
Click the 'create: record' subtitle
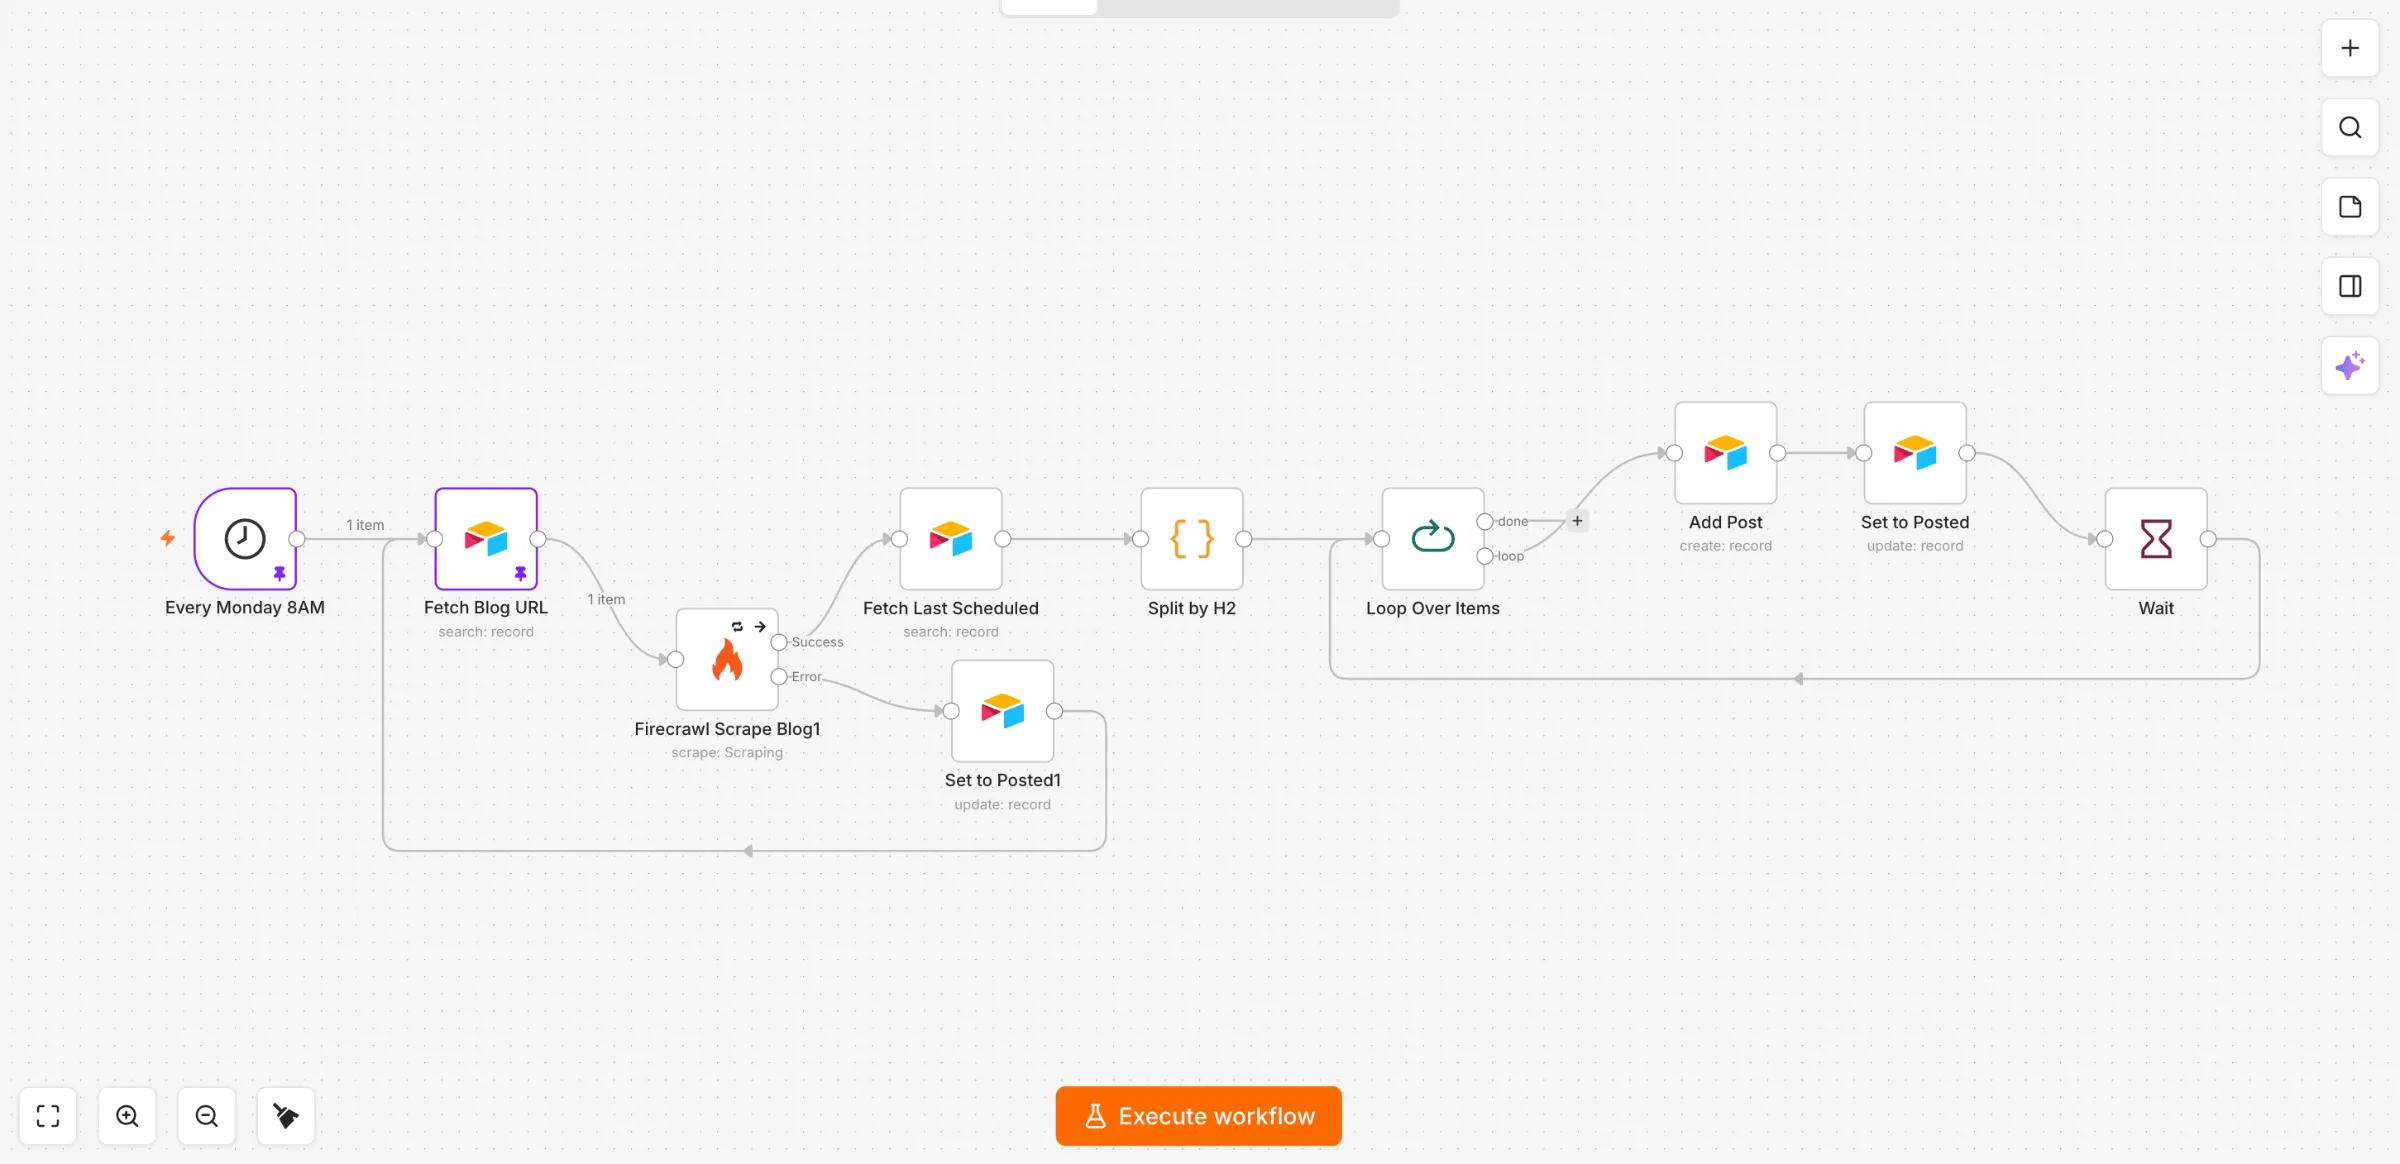tap(1726, 546)
